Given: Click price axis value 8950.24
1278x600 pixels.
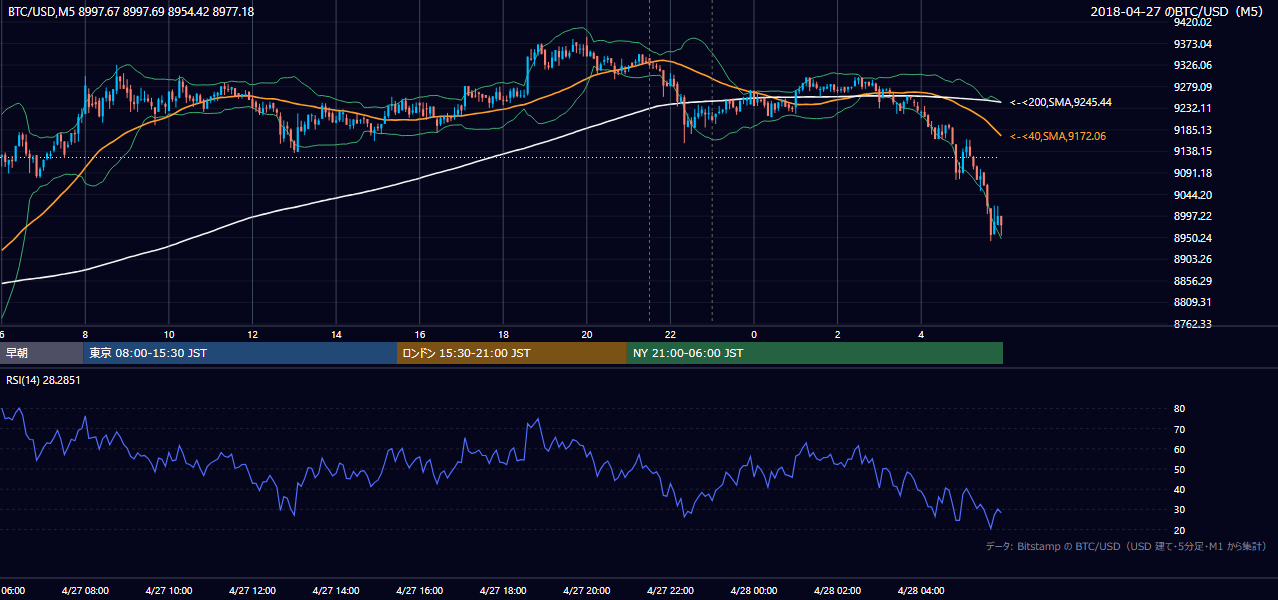Looking at the screenshot, I should click(x=1192, y=238).
